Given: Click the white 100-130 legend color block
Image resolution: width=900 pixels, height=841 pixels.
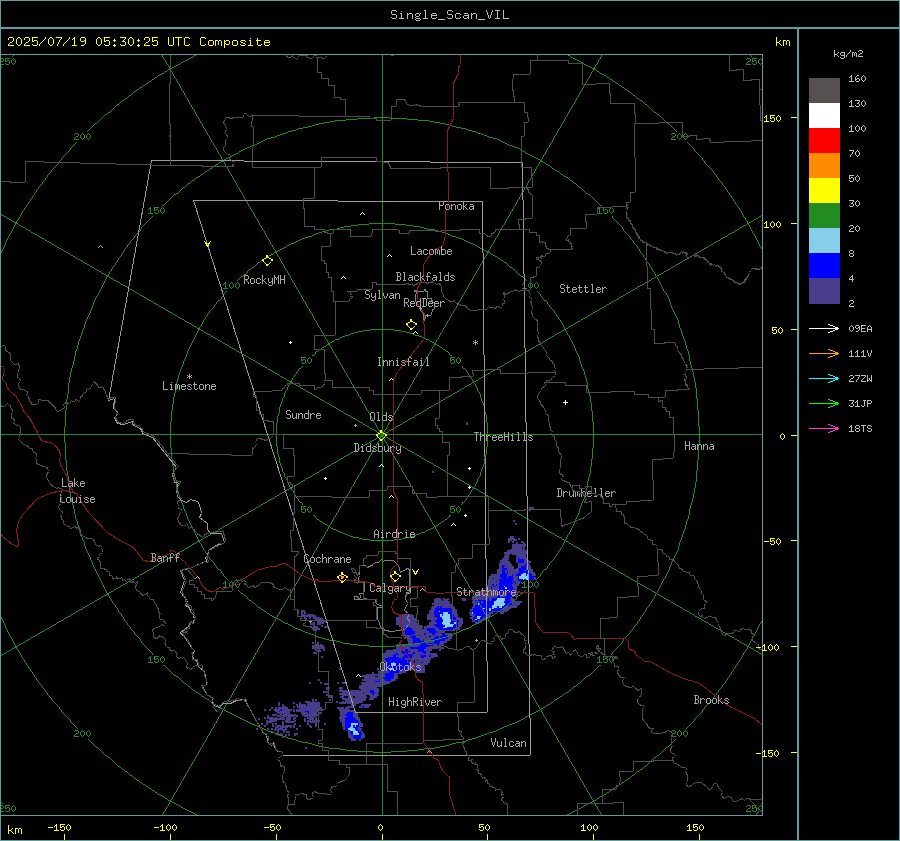Looking at the screenshot, I should [x=824, y=115].
